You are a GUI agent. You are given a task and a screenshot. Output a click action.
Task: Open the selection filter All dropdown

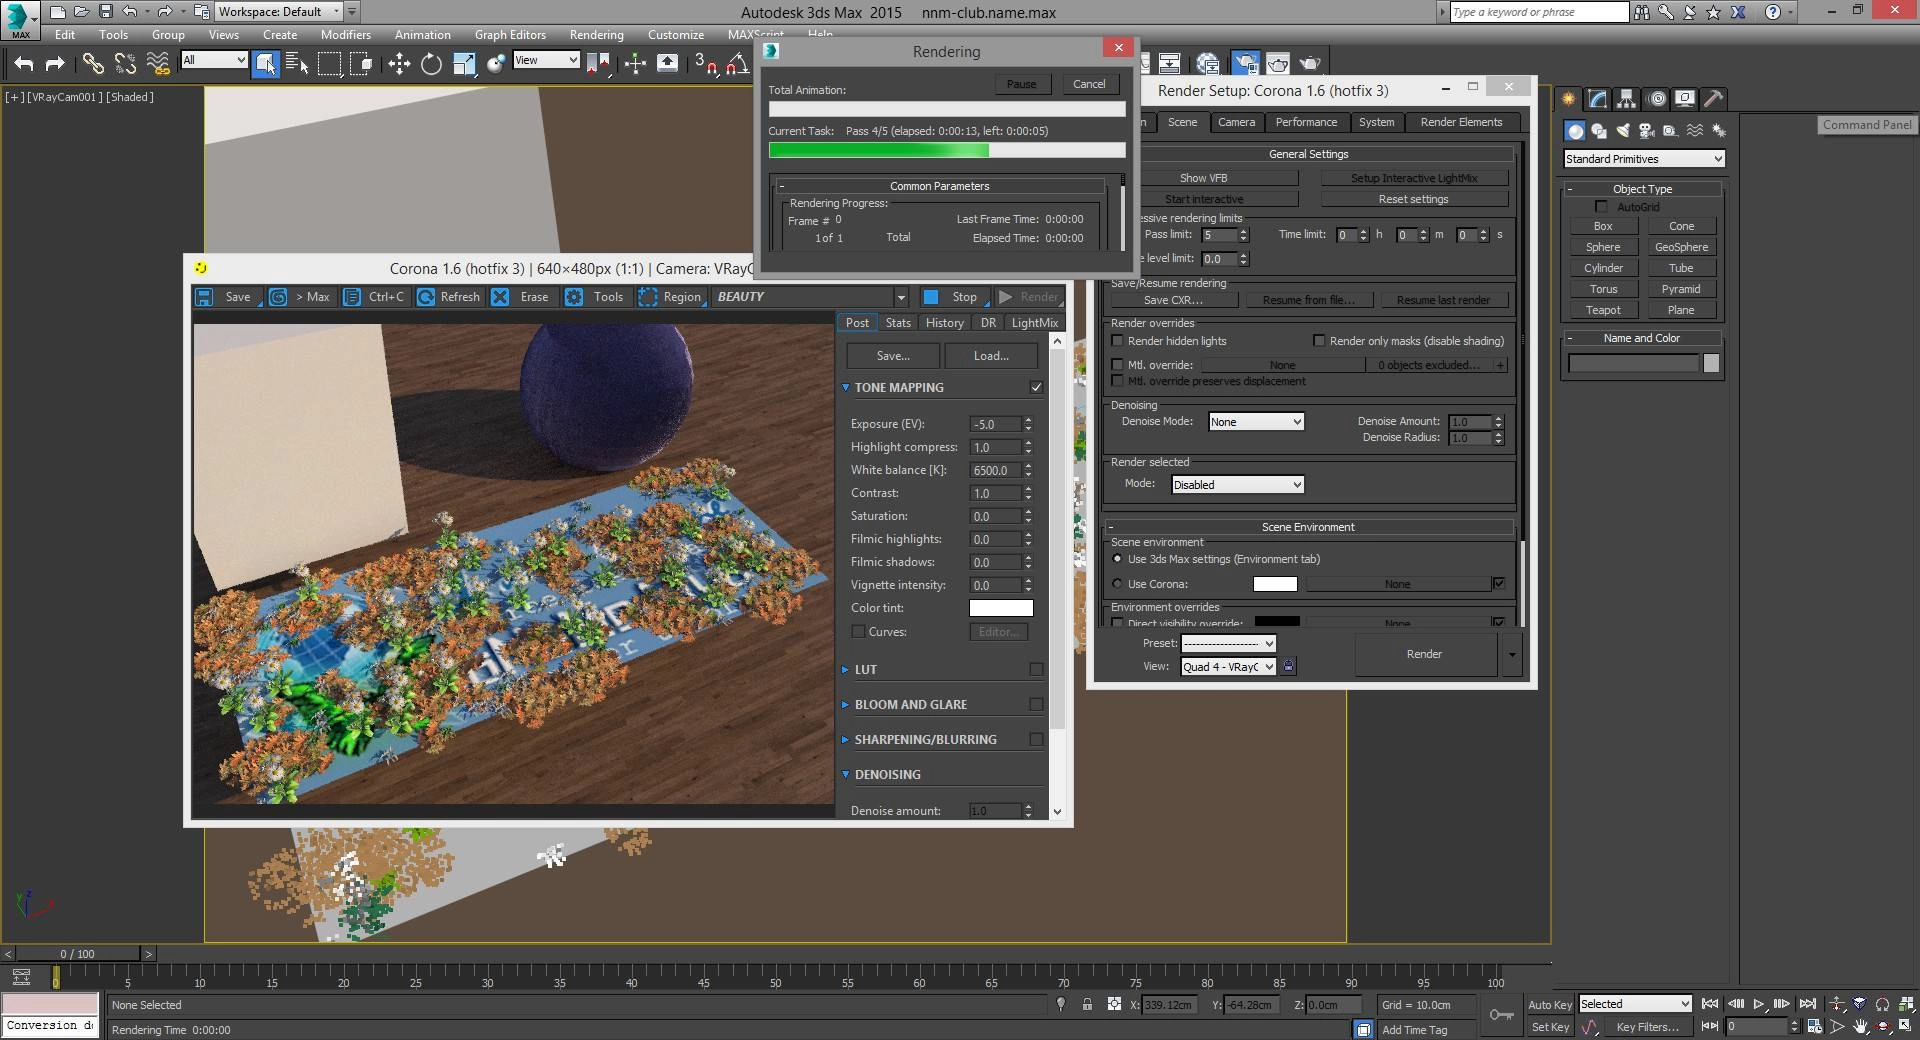[x=214, y=61]
